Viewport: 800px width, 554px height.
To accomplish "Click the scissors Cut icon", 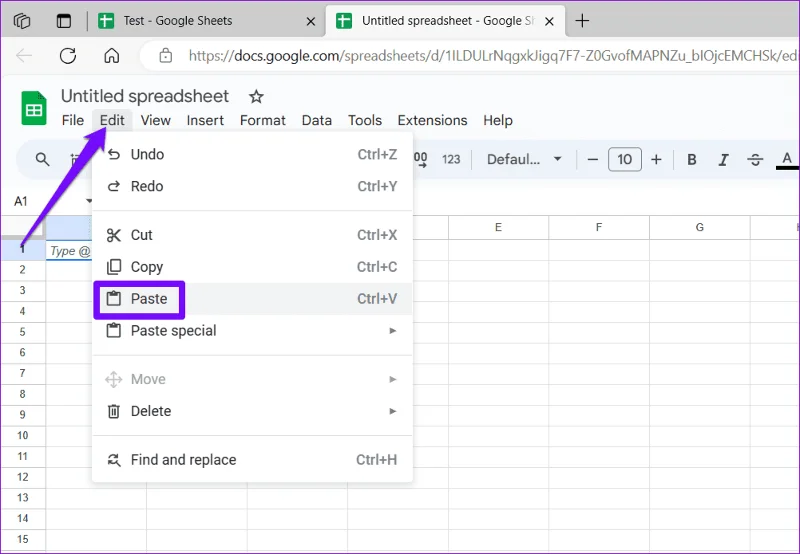I will pos(114,235).
